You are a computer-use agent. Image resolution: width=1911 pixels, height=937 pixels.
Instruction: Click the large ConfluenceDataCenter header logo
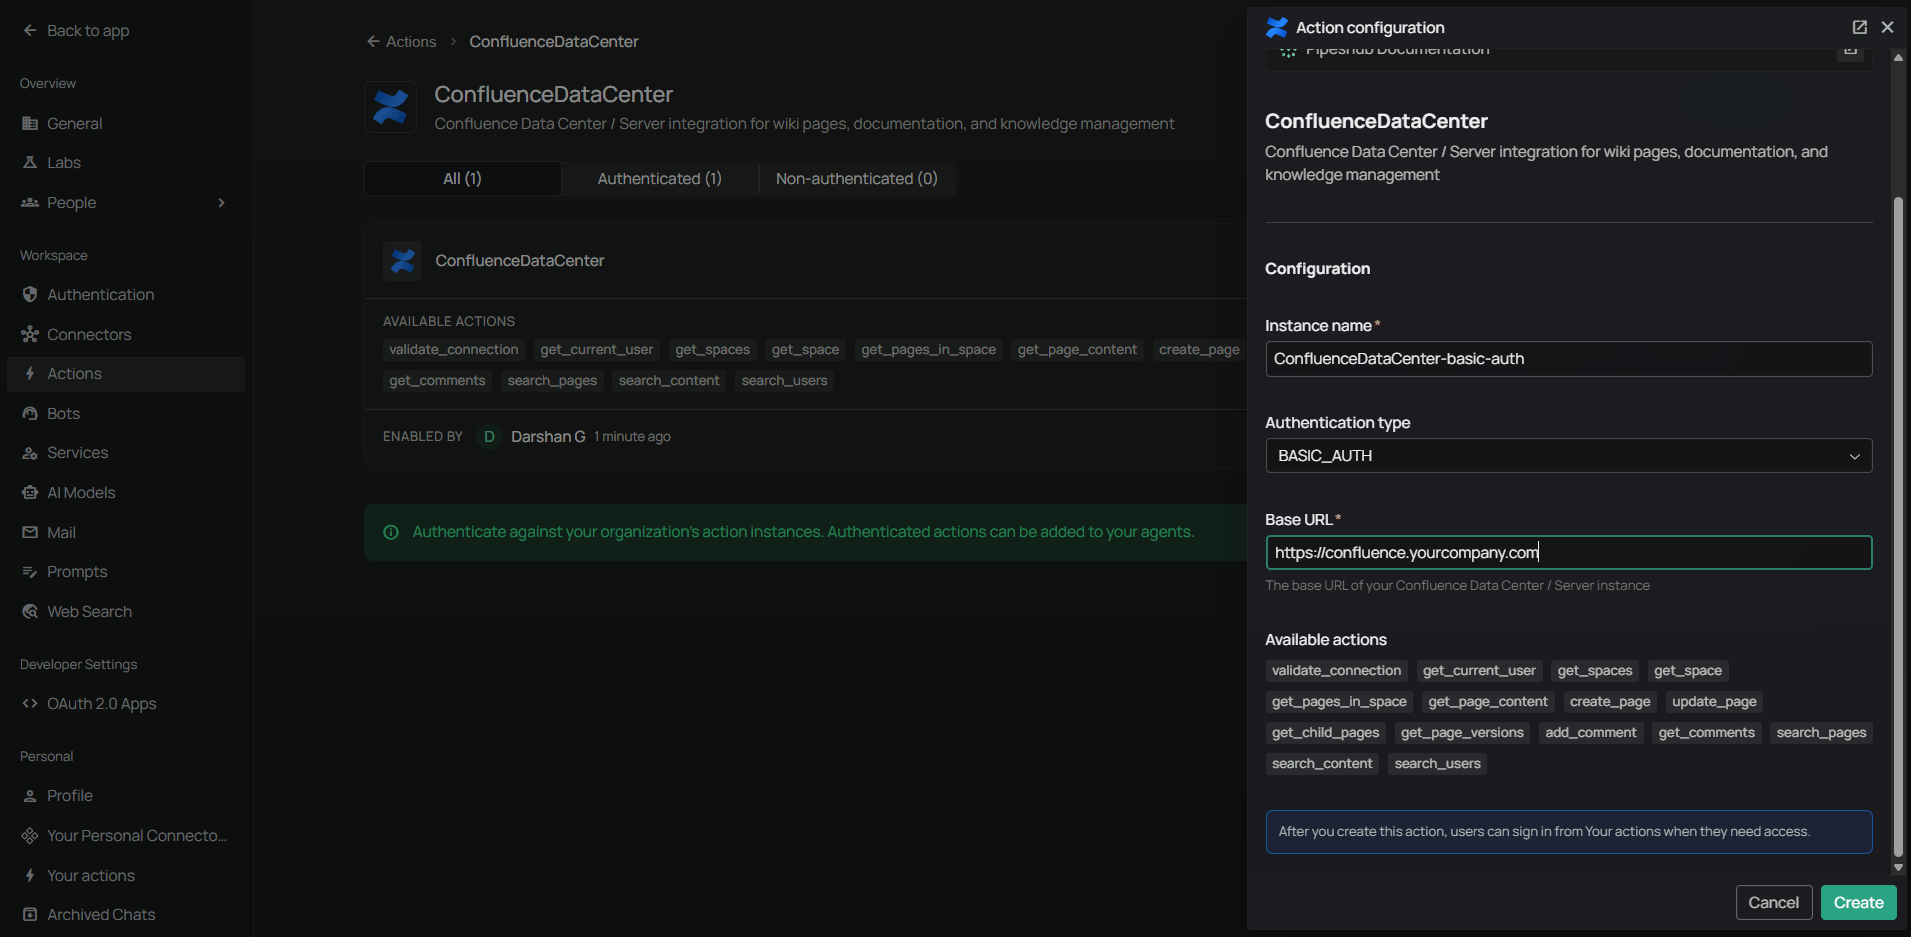[x=390, y=107]
